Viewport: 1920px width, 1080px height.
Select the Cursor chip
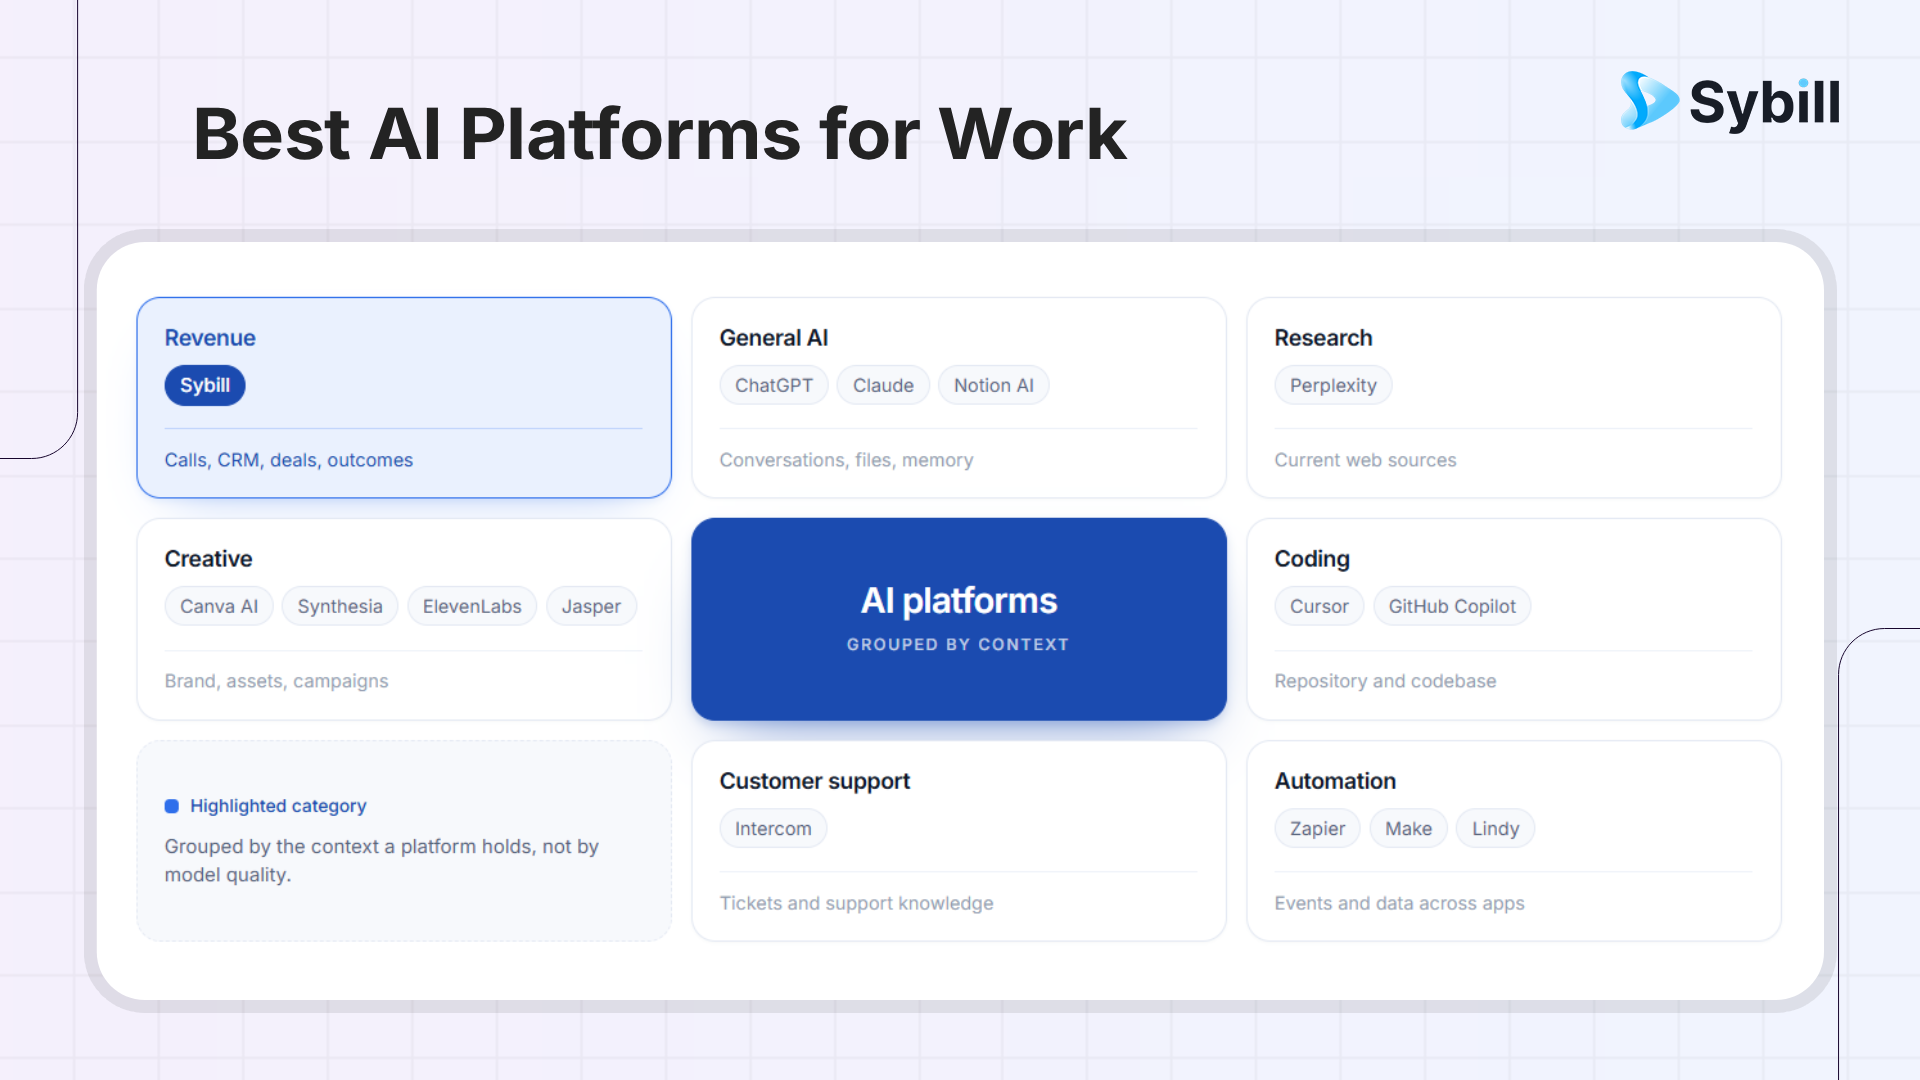coord(1319,606)
